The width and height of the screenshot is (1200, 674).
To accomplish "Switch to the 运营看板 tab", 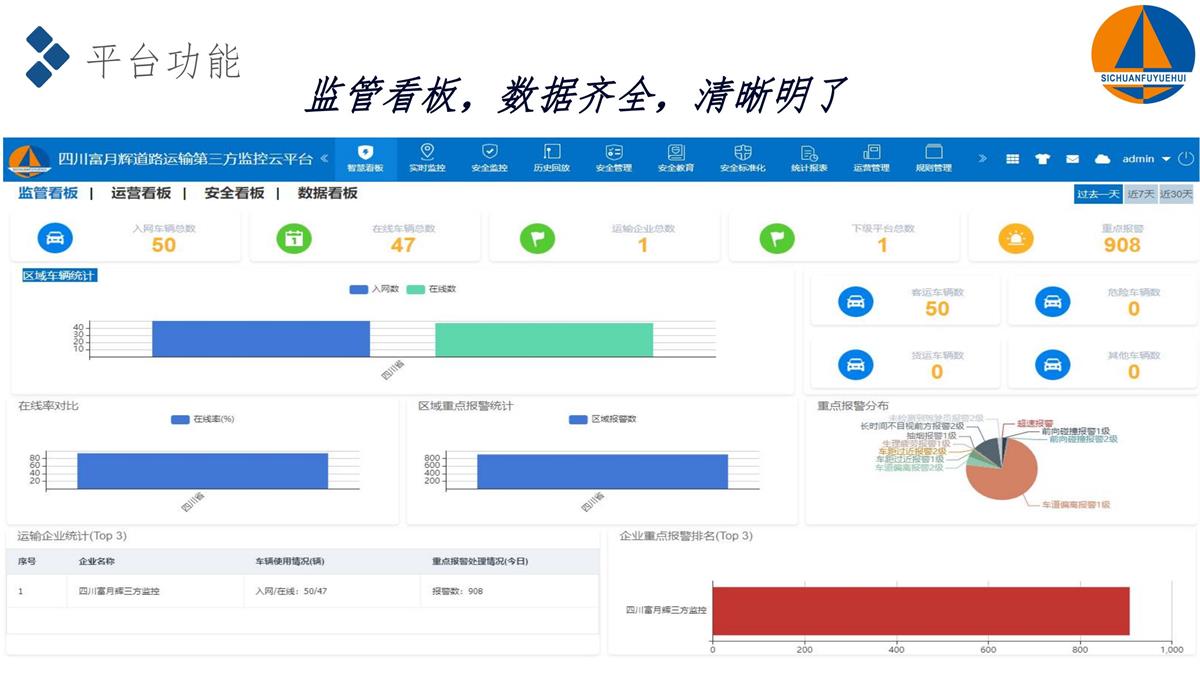I will click(141, 193).
